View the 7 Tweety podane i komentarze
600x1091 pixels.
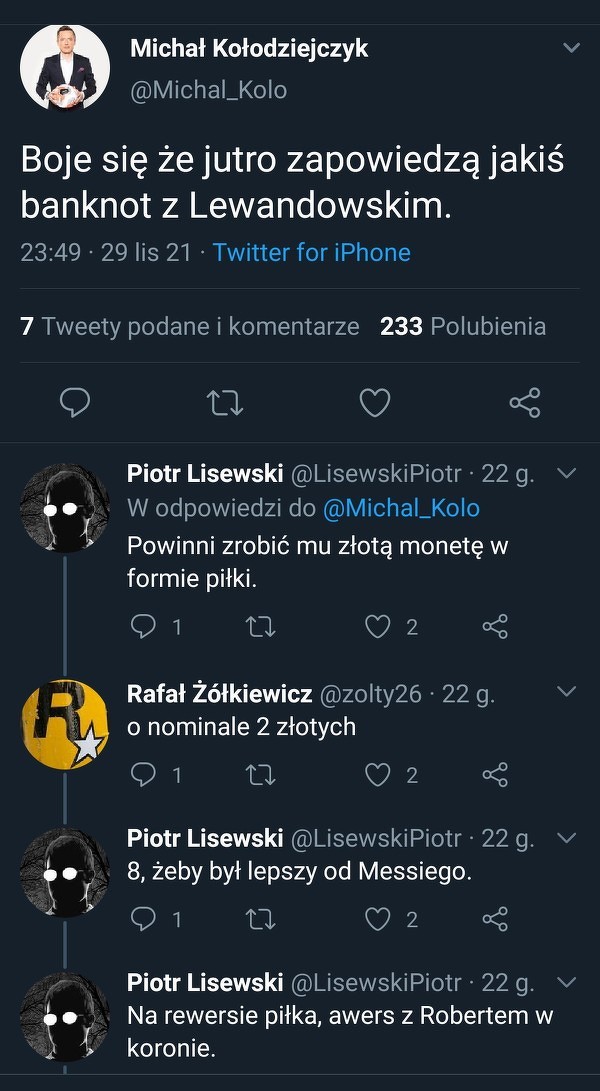190,326
